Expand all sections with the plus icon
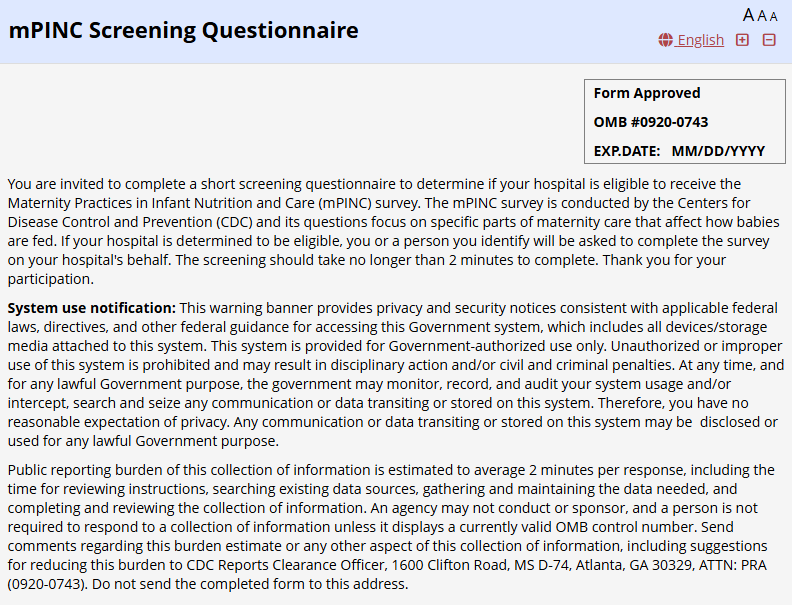 pos(742,40)
